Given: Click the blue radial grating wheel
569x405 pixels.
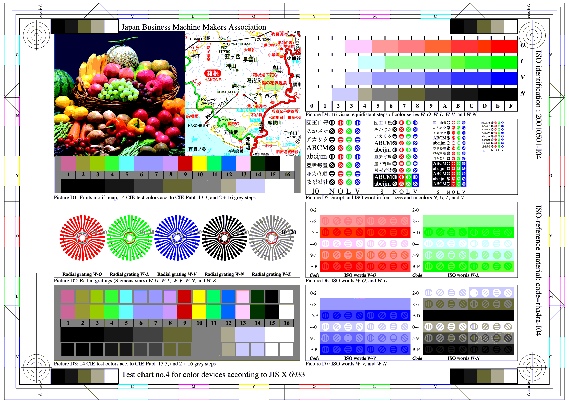Looking at the screenshot, I should coord(177,238).
